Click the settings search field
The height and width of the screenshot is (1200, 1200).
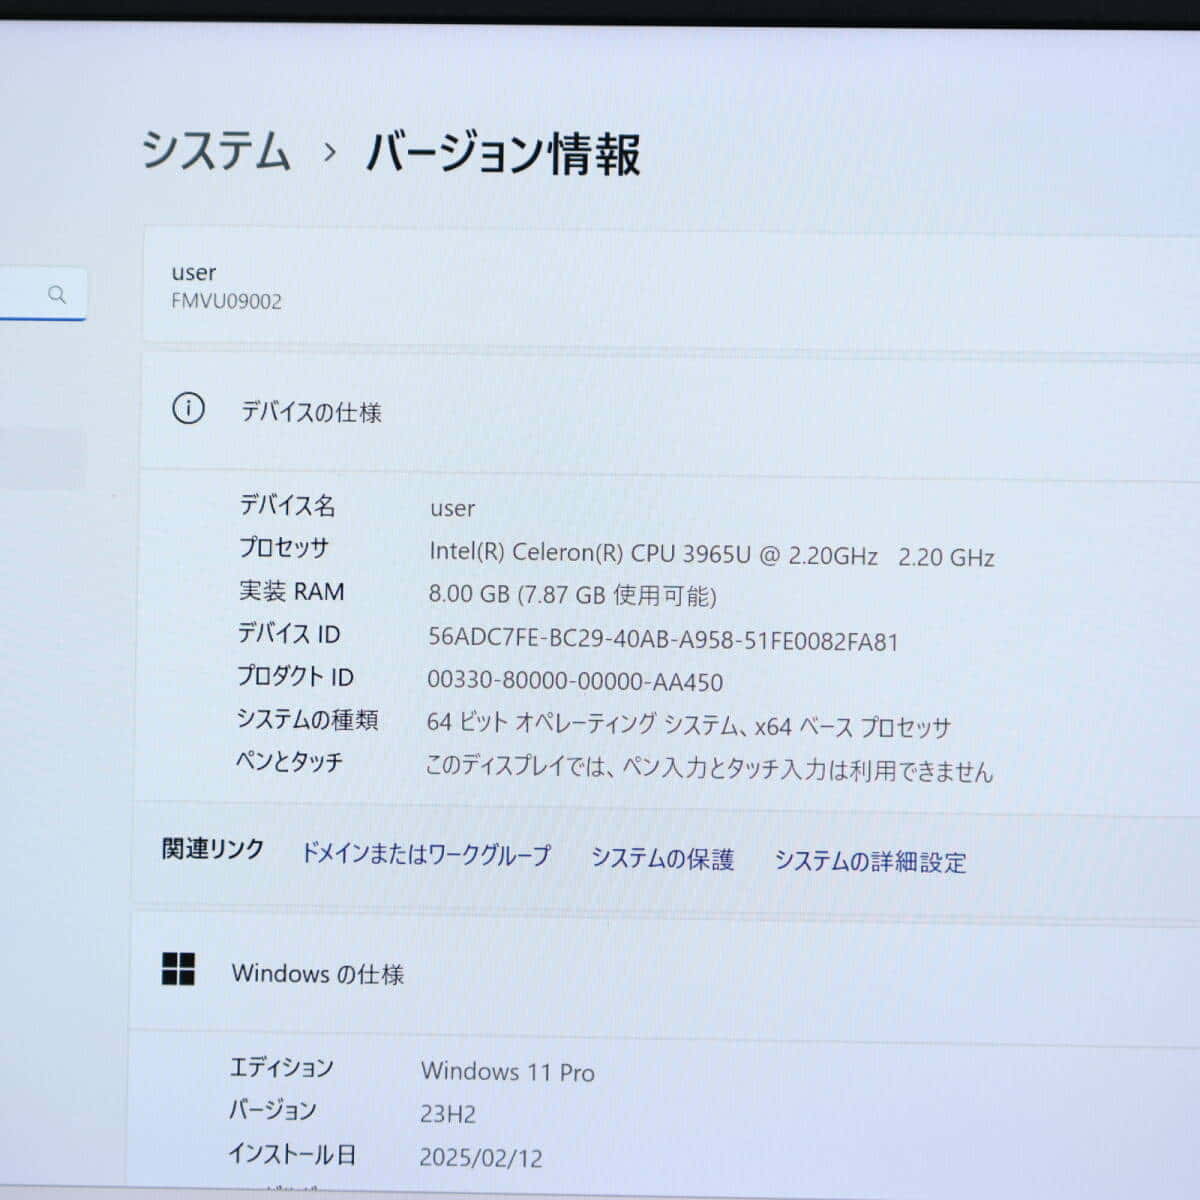point(42,294)
